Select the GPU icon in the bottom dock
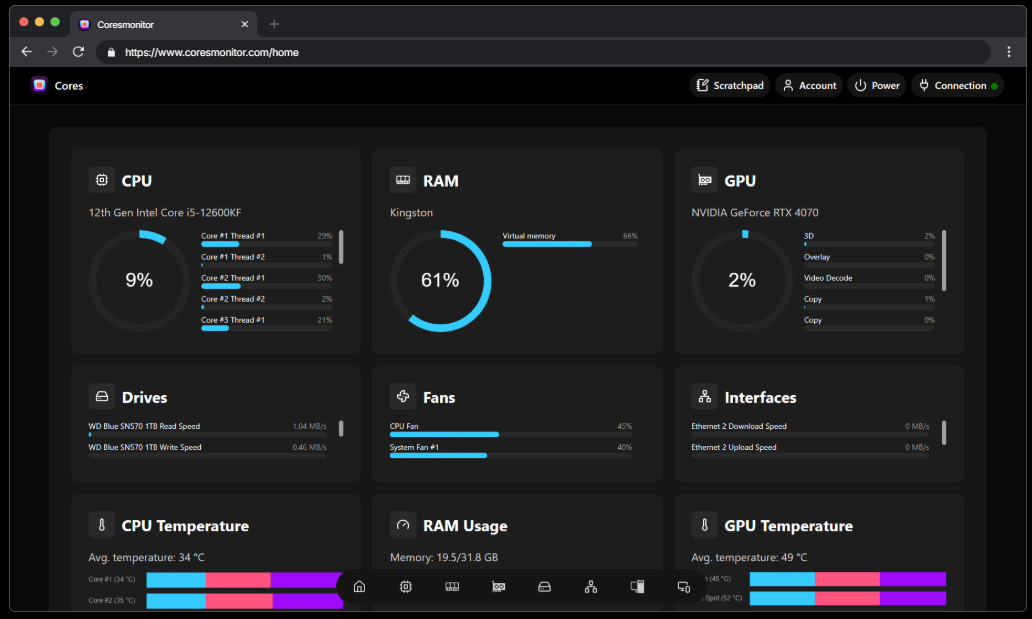 [498, 587]
